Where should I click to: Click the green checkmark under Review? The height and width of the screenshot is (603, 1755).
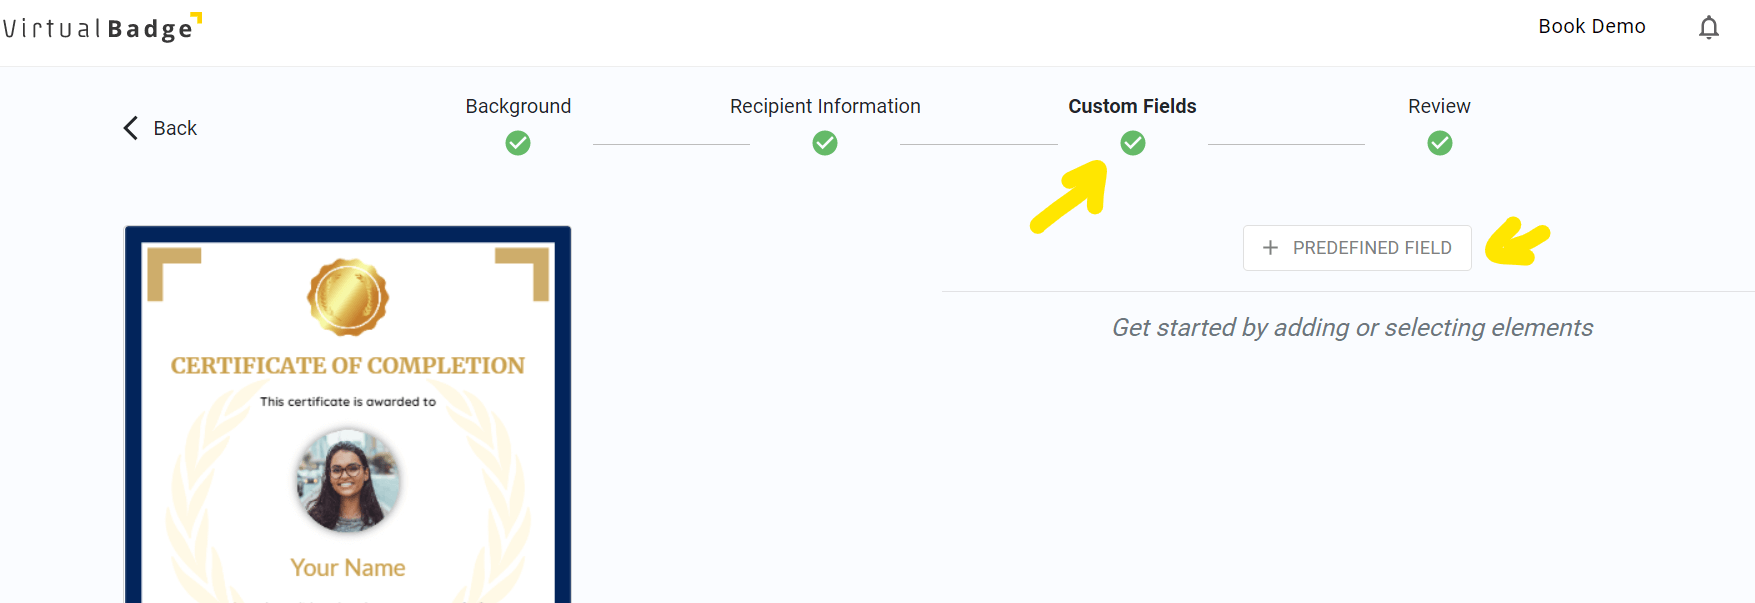(1439, 143)
